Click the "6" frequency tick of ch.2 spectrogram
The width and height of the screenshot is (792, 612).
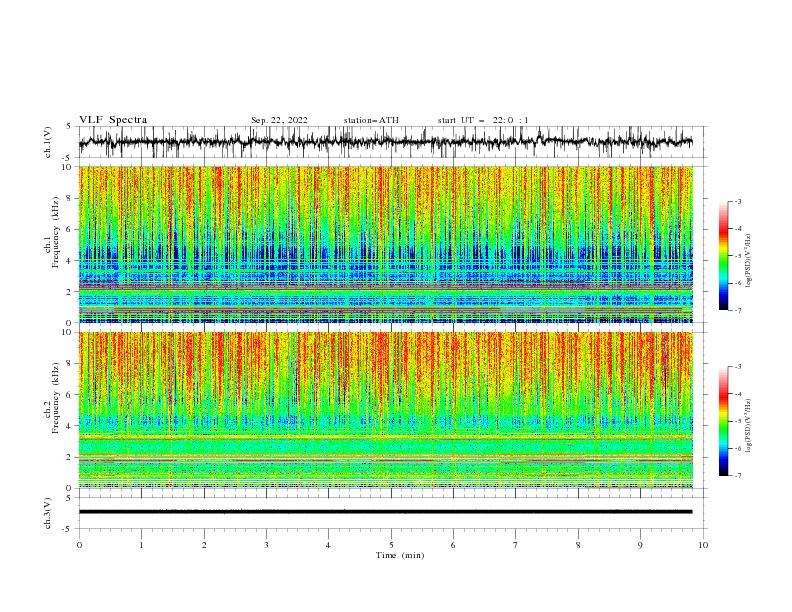click(x=71, y=395)
